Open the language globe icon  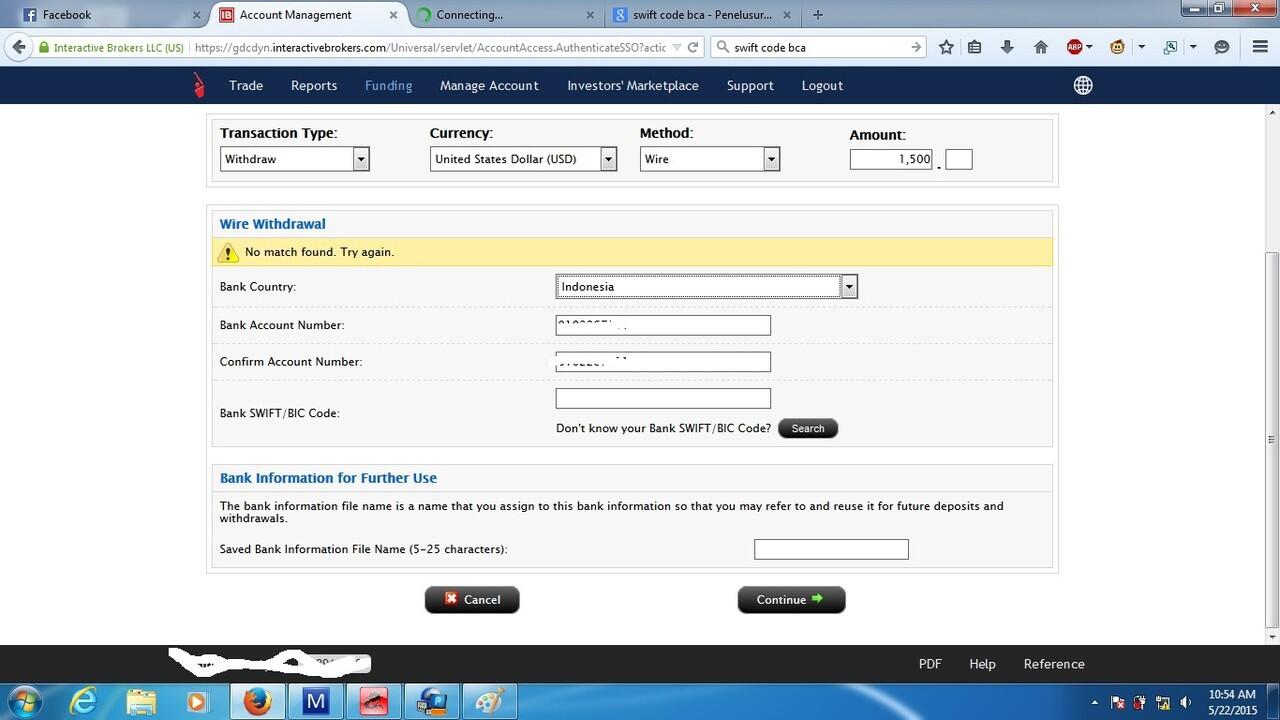(x=1083, y=86)
